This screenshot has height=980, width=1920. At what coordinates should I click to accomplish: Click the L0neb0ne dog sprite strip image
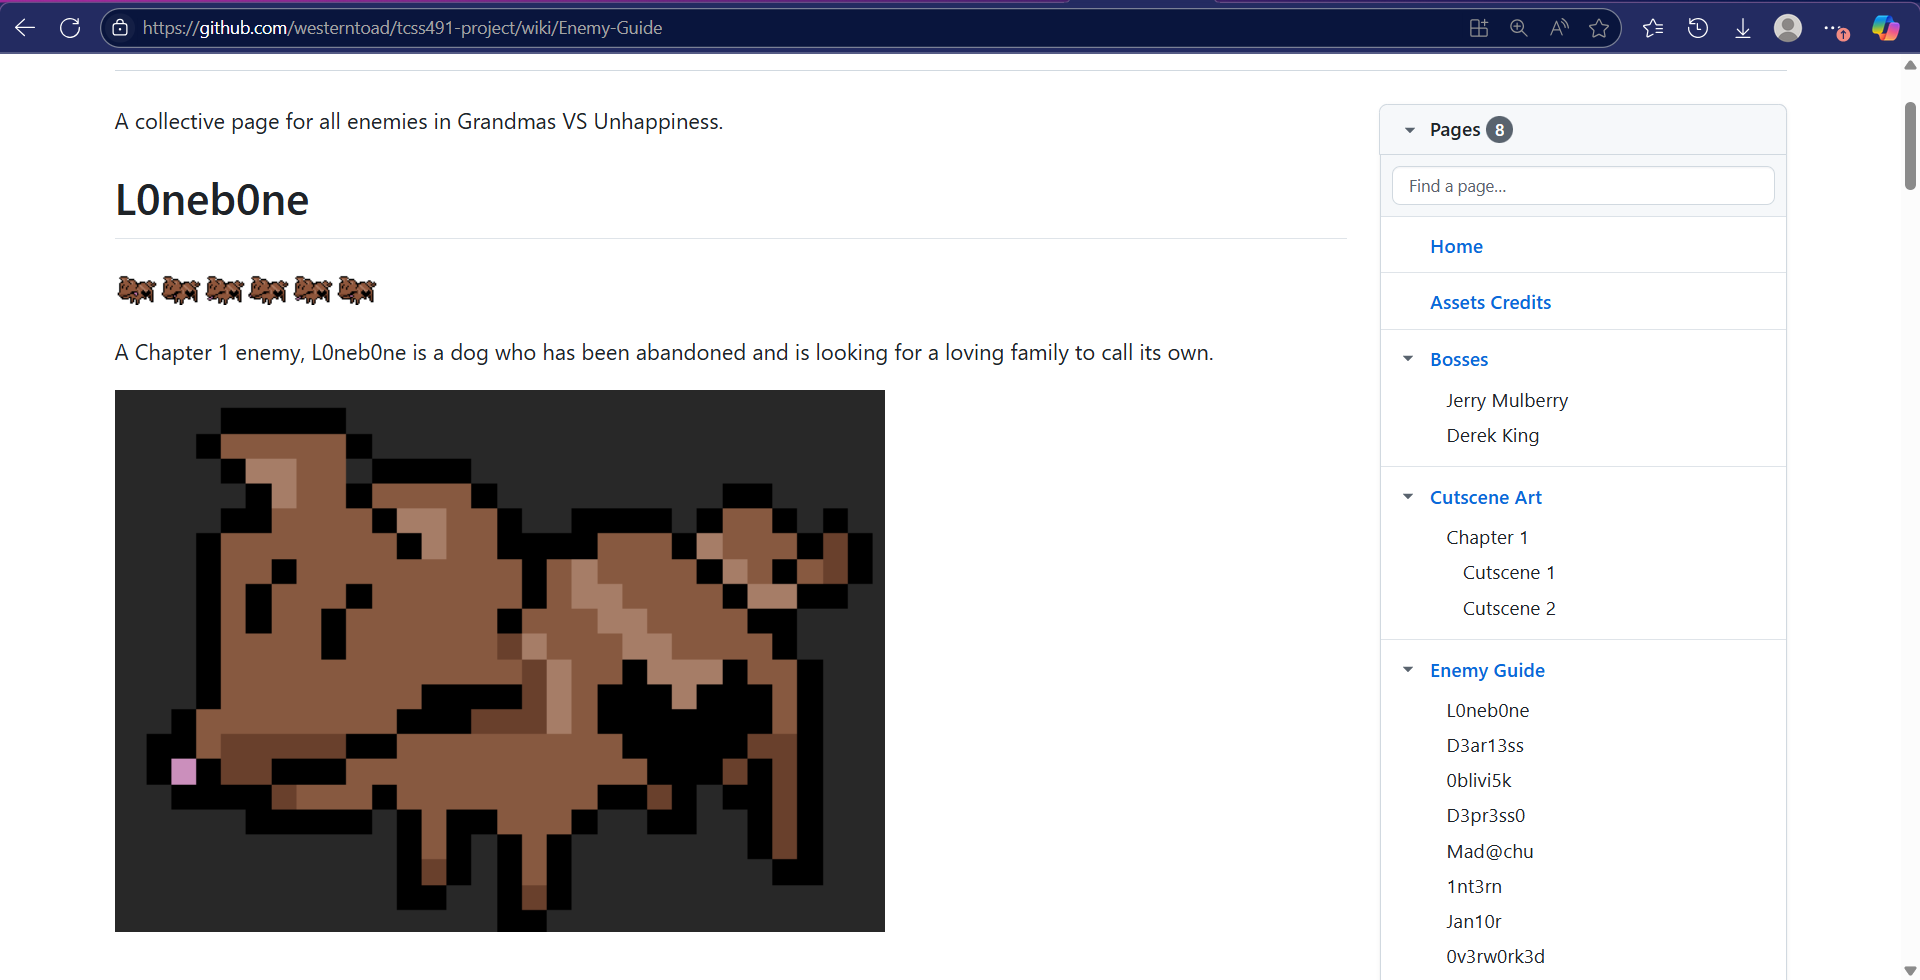(x=247, y=290)
